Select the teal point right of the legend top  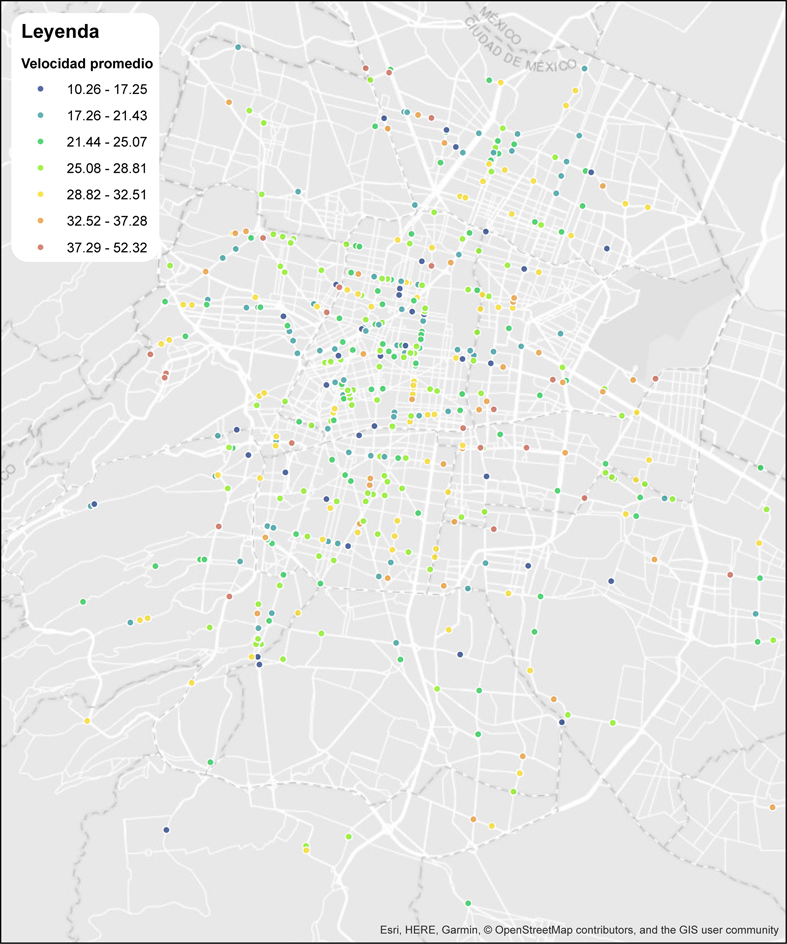[237, 47]
